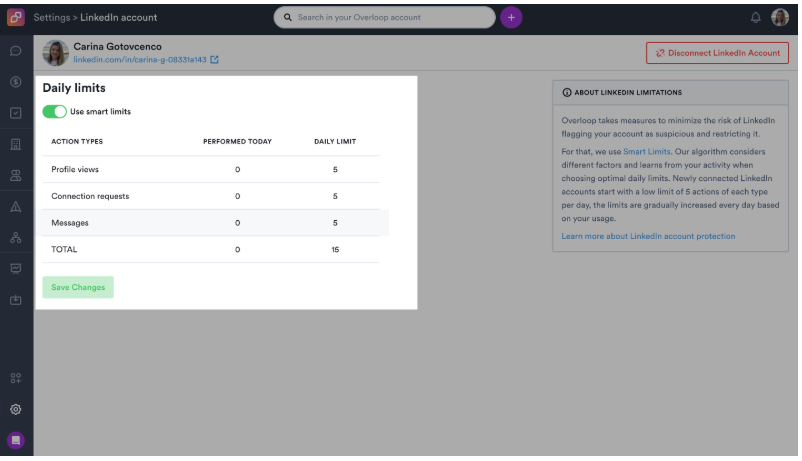
Task: Click Connection requests daily limit value 5
Action: click(335, 196)
